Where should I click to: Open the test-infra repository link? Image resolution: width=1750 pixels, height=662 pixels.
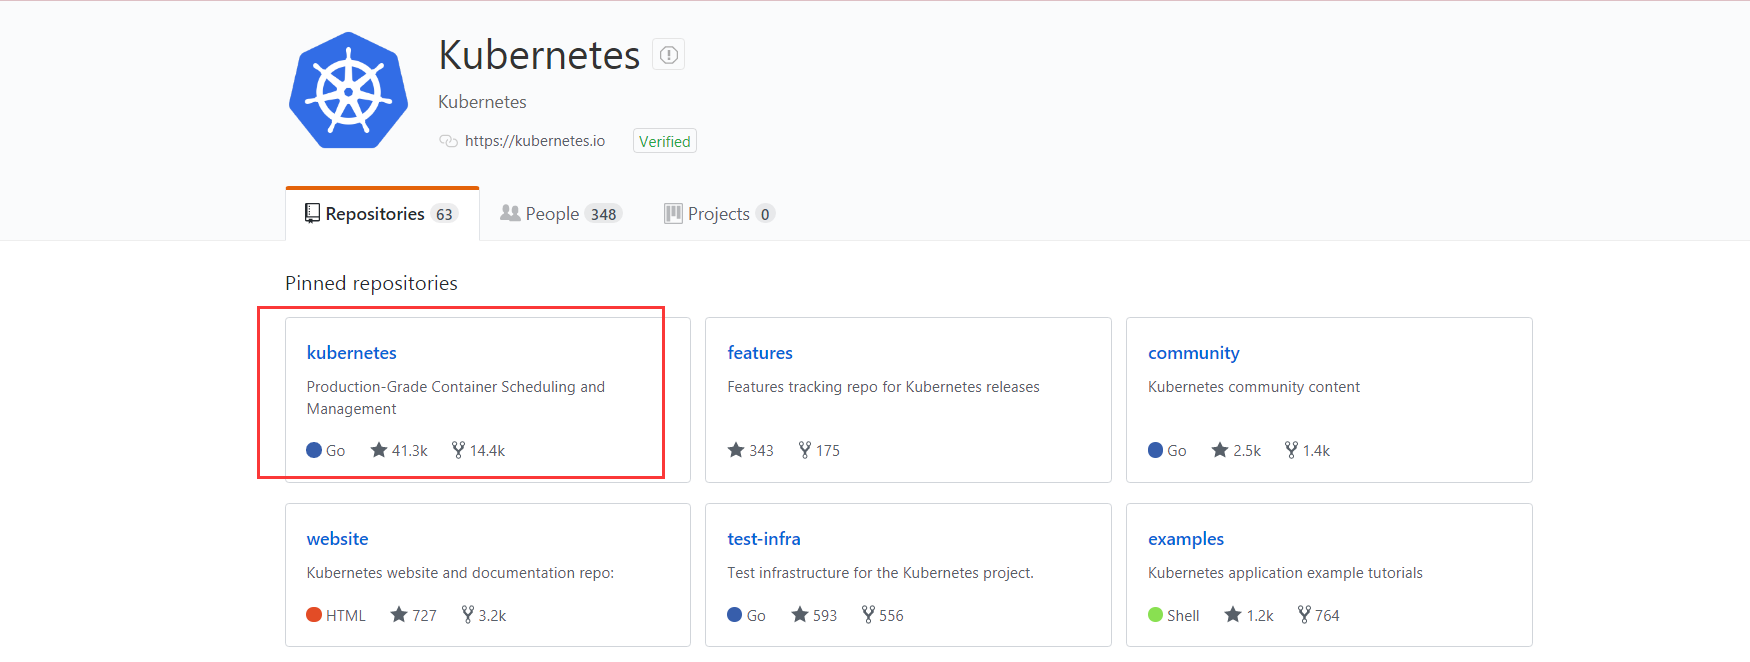[763, 539]
